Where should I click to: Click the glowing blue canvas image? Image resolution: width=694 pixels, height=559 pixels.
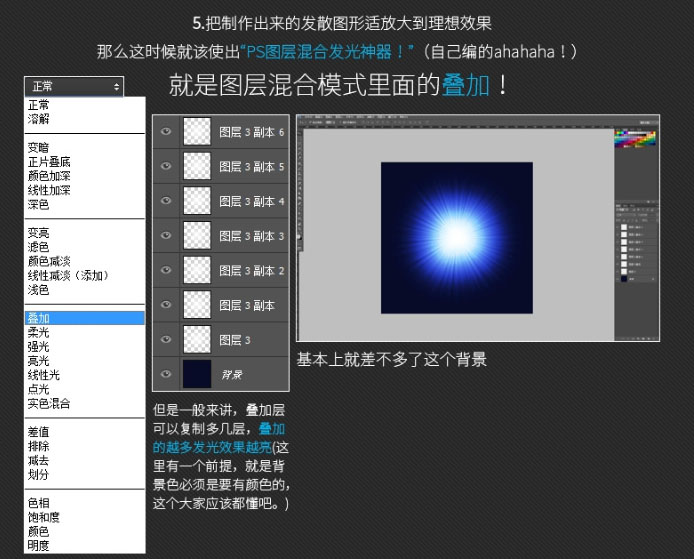tap(457, 238)
